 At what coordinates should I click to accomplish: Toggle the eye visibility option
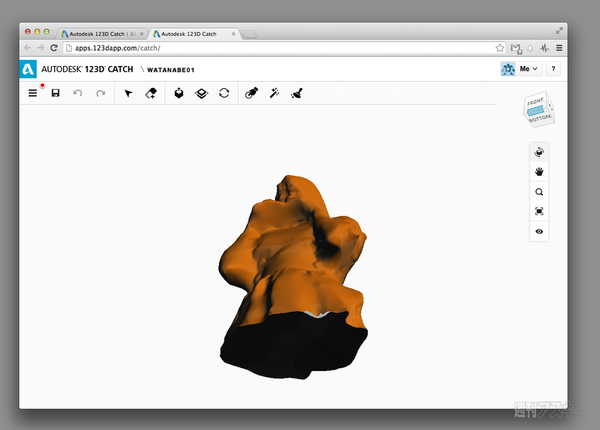[x=539, y=231]
